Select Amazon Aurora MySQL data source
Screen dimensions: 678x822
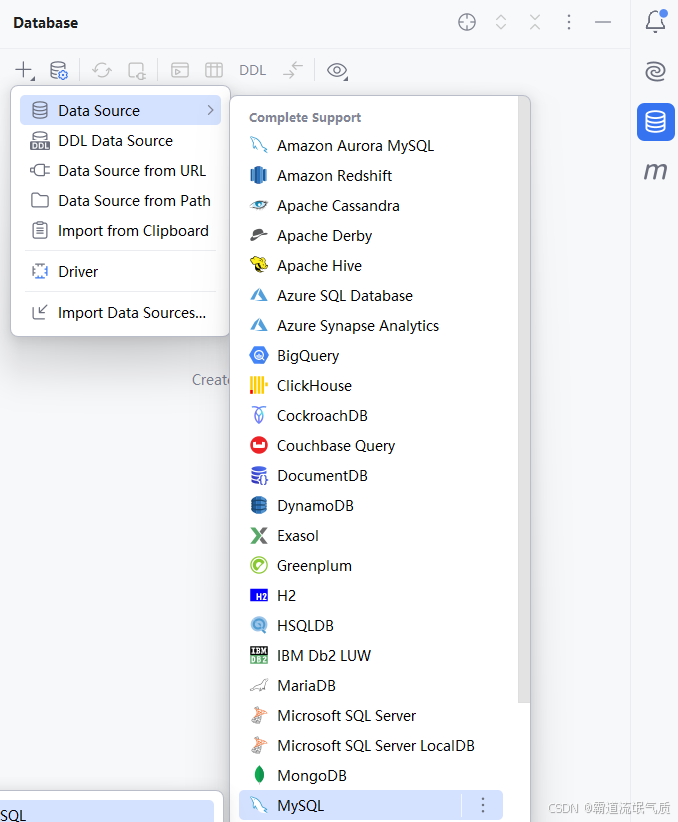[371, 146]
